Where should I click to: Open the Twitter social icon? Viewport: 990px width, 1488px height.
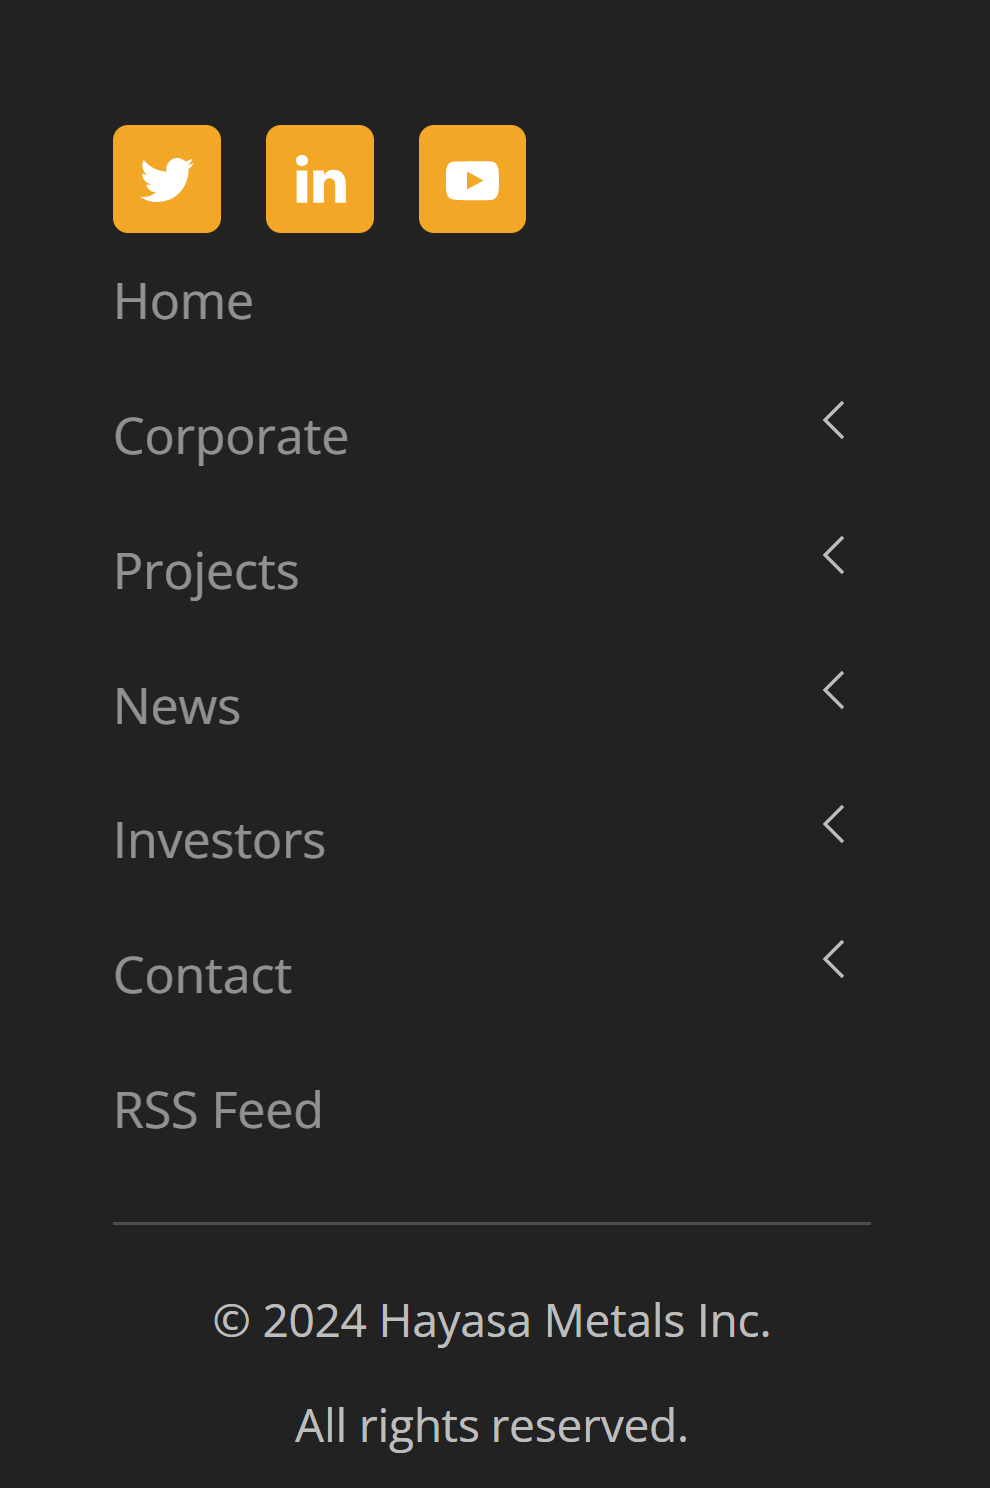(167, 179)
